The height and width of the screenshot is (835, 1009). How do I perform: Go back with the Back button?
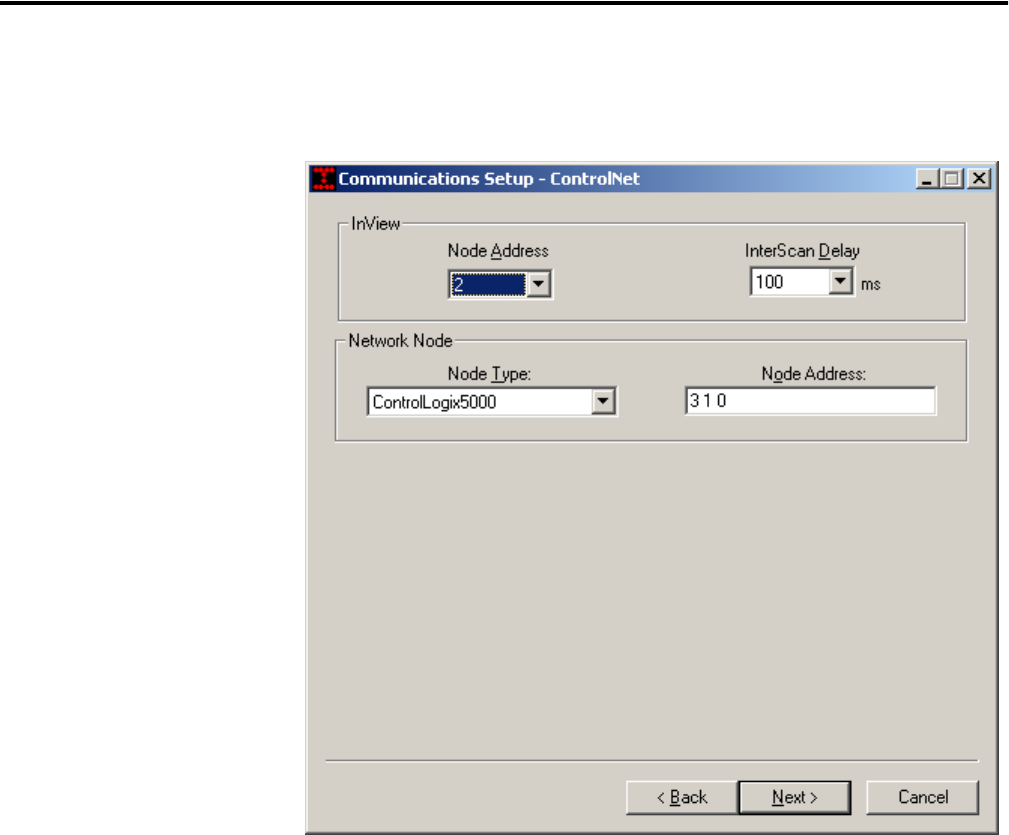click(x=682, y=798)
